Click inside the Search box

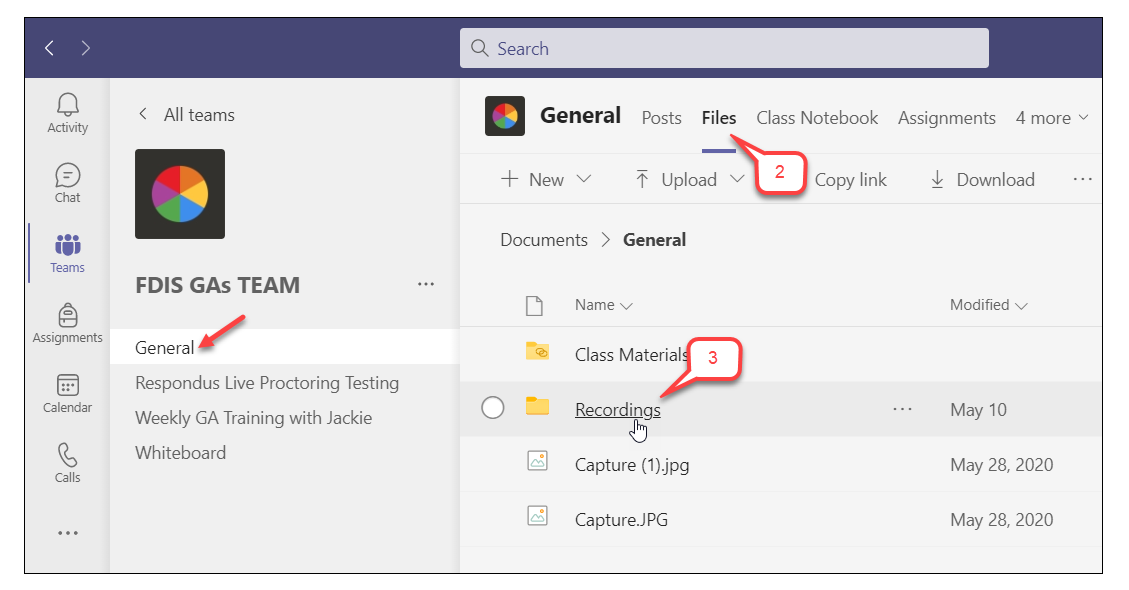pyautogui.click(x=724, y=48)
